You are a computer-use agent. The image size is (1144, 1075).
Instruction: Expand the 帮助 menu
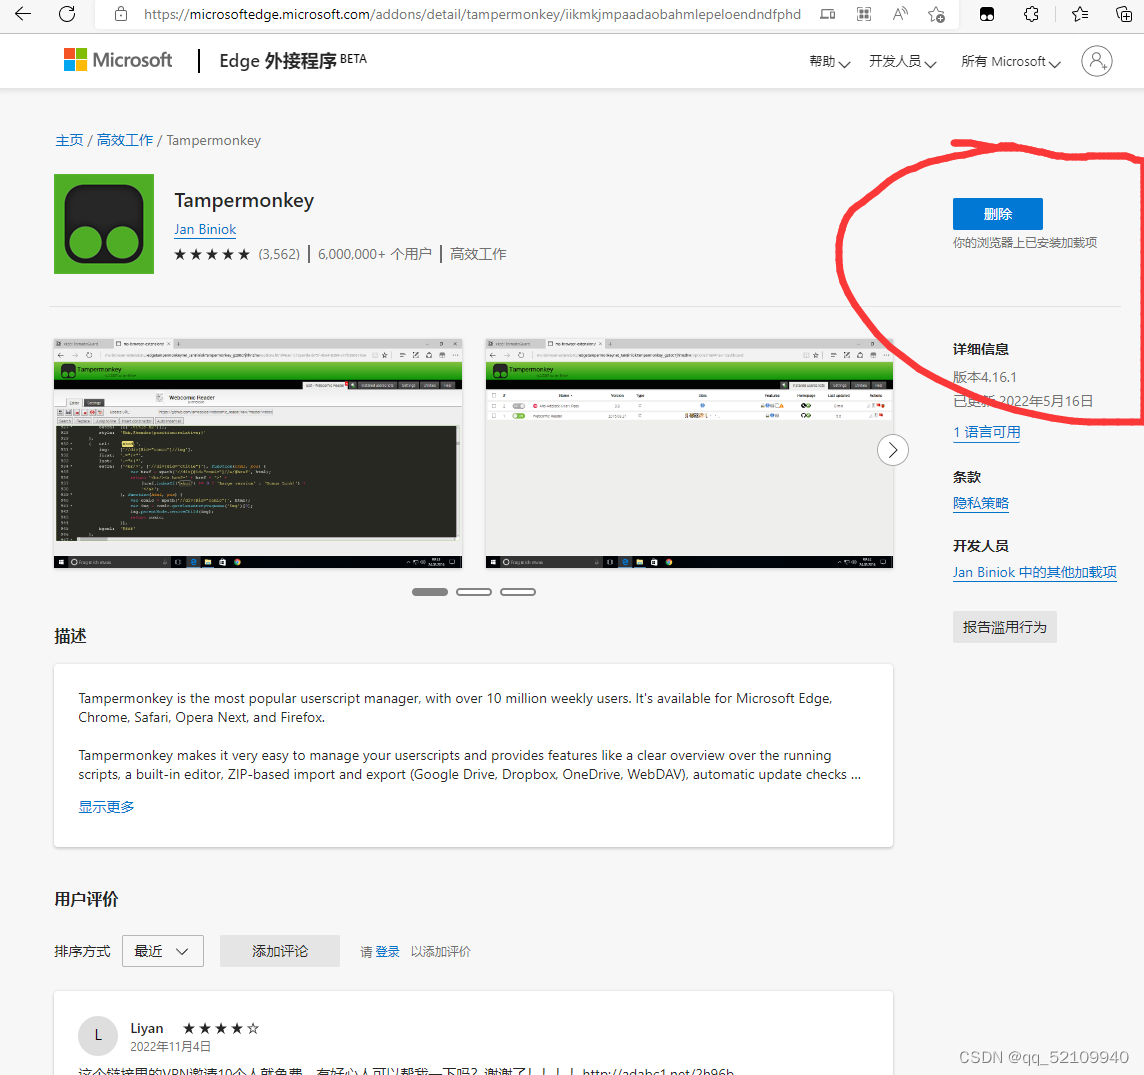pos(830,62)
